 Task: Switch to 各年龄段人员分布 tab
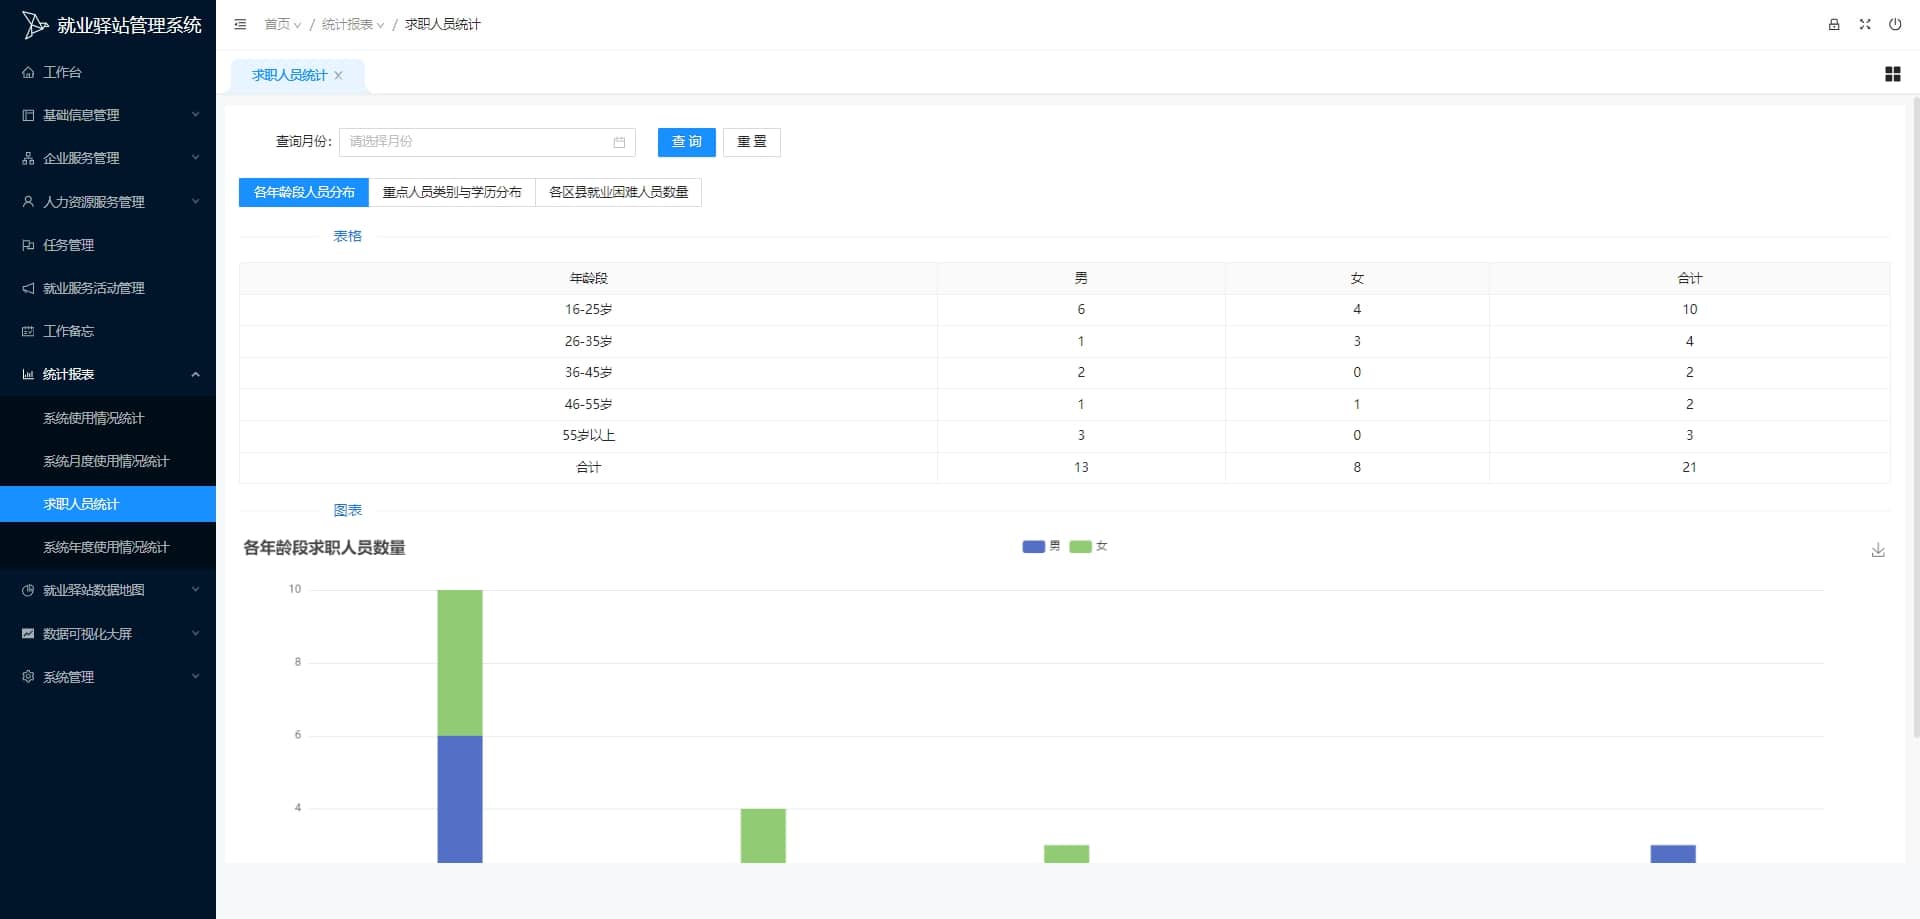tap(304, 192)
